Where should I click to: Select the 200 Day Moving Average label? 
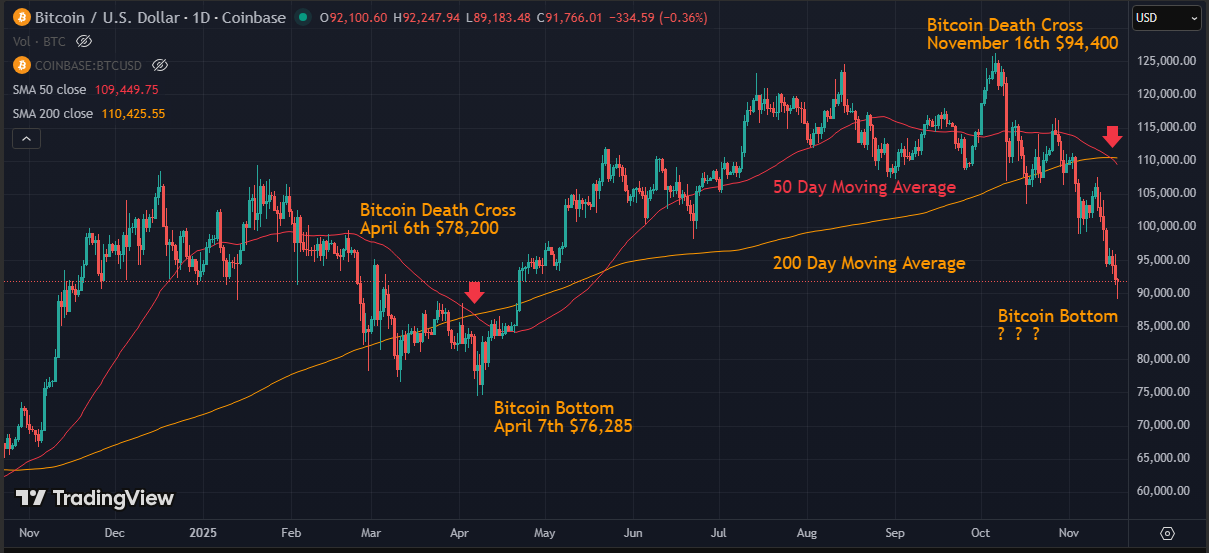coord(869,263)
